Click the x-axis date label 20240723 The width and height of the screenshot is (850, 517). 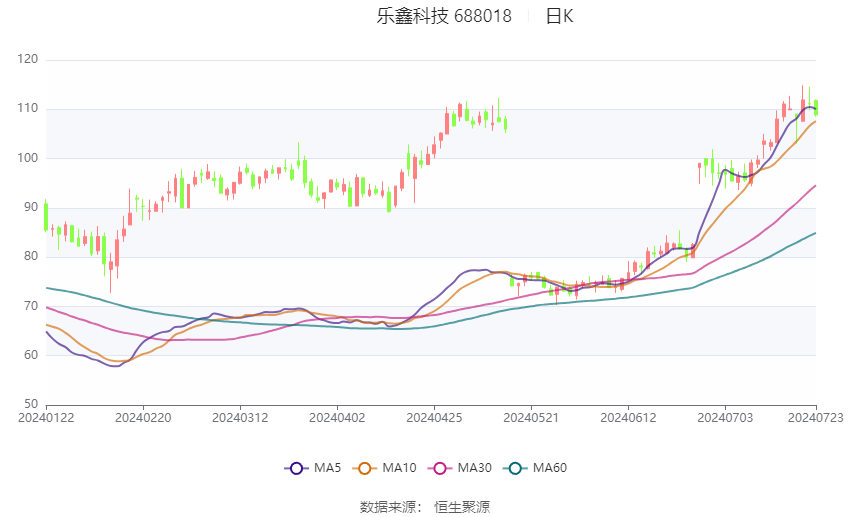(x=816, y=418)
